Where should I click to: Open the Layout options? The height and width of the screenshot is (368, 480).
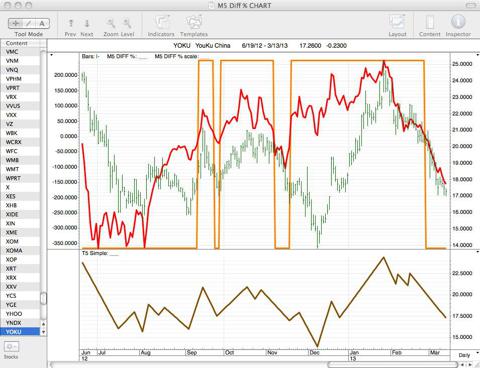coord(397,22)
